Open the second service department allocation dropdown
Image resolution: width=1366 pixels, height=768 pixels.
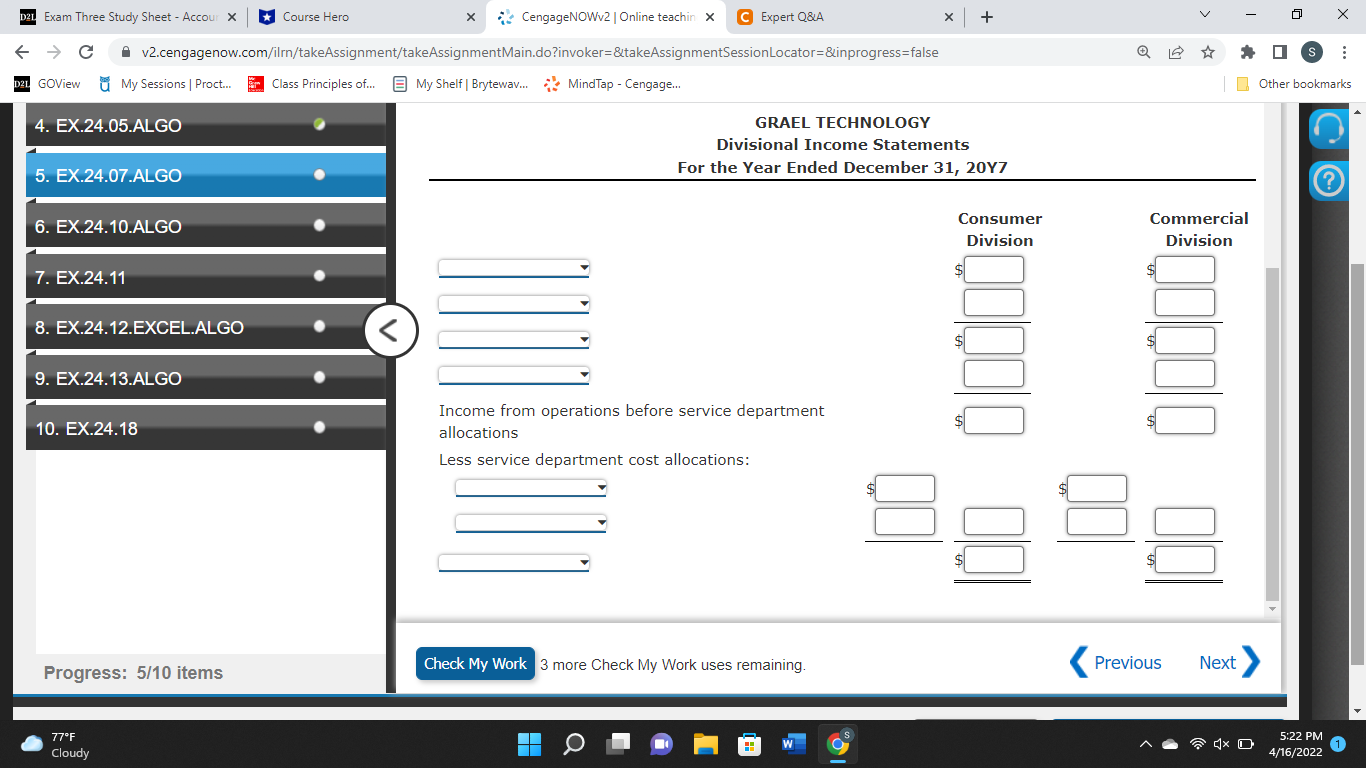coord(531,523)
